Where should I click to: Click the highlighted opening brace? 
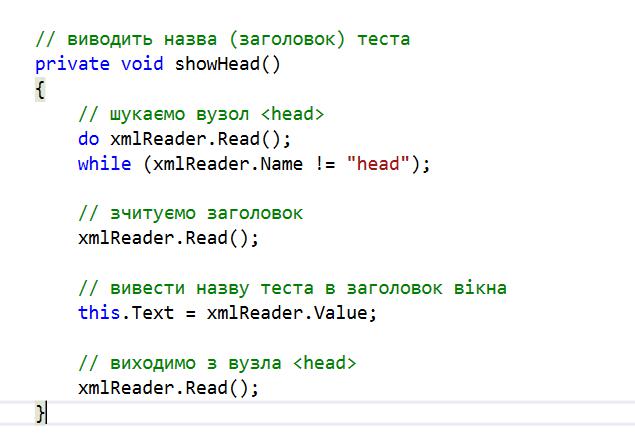coord(40,90)
